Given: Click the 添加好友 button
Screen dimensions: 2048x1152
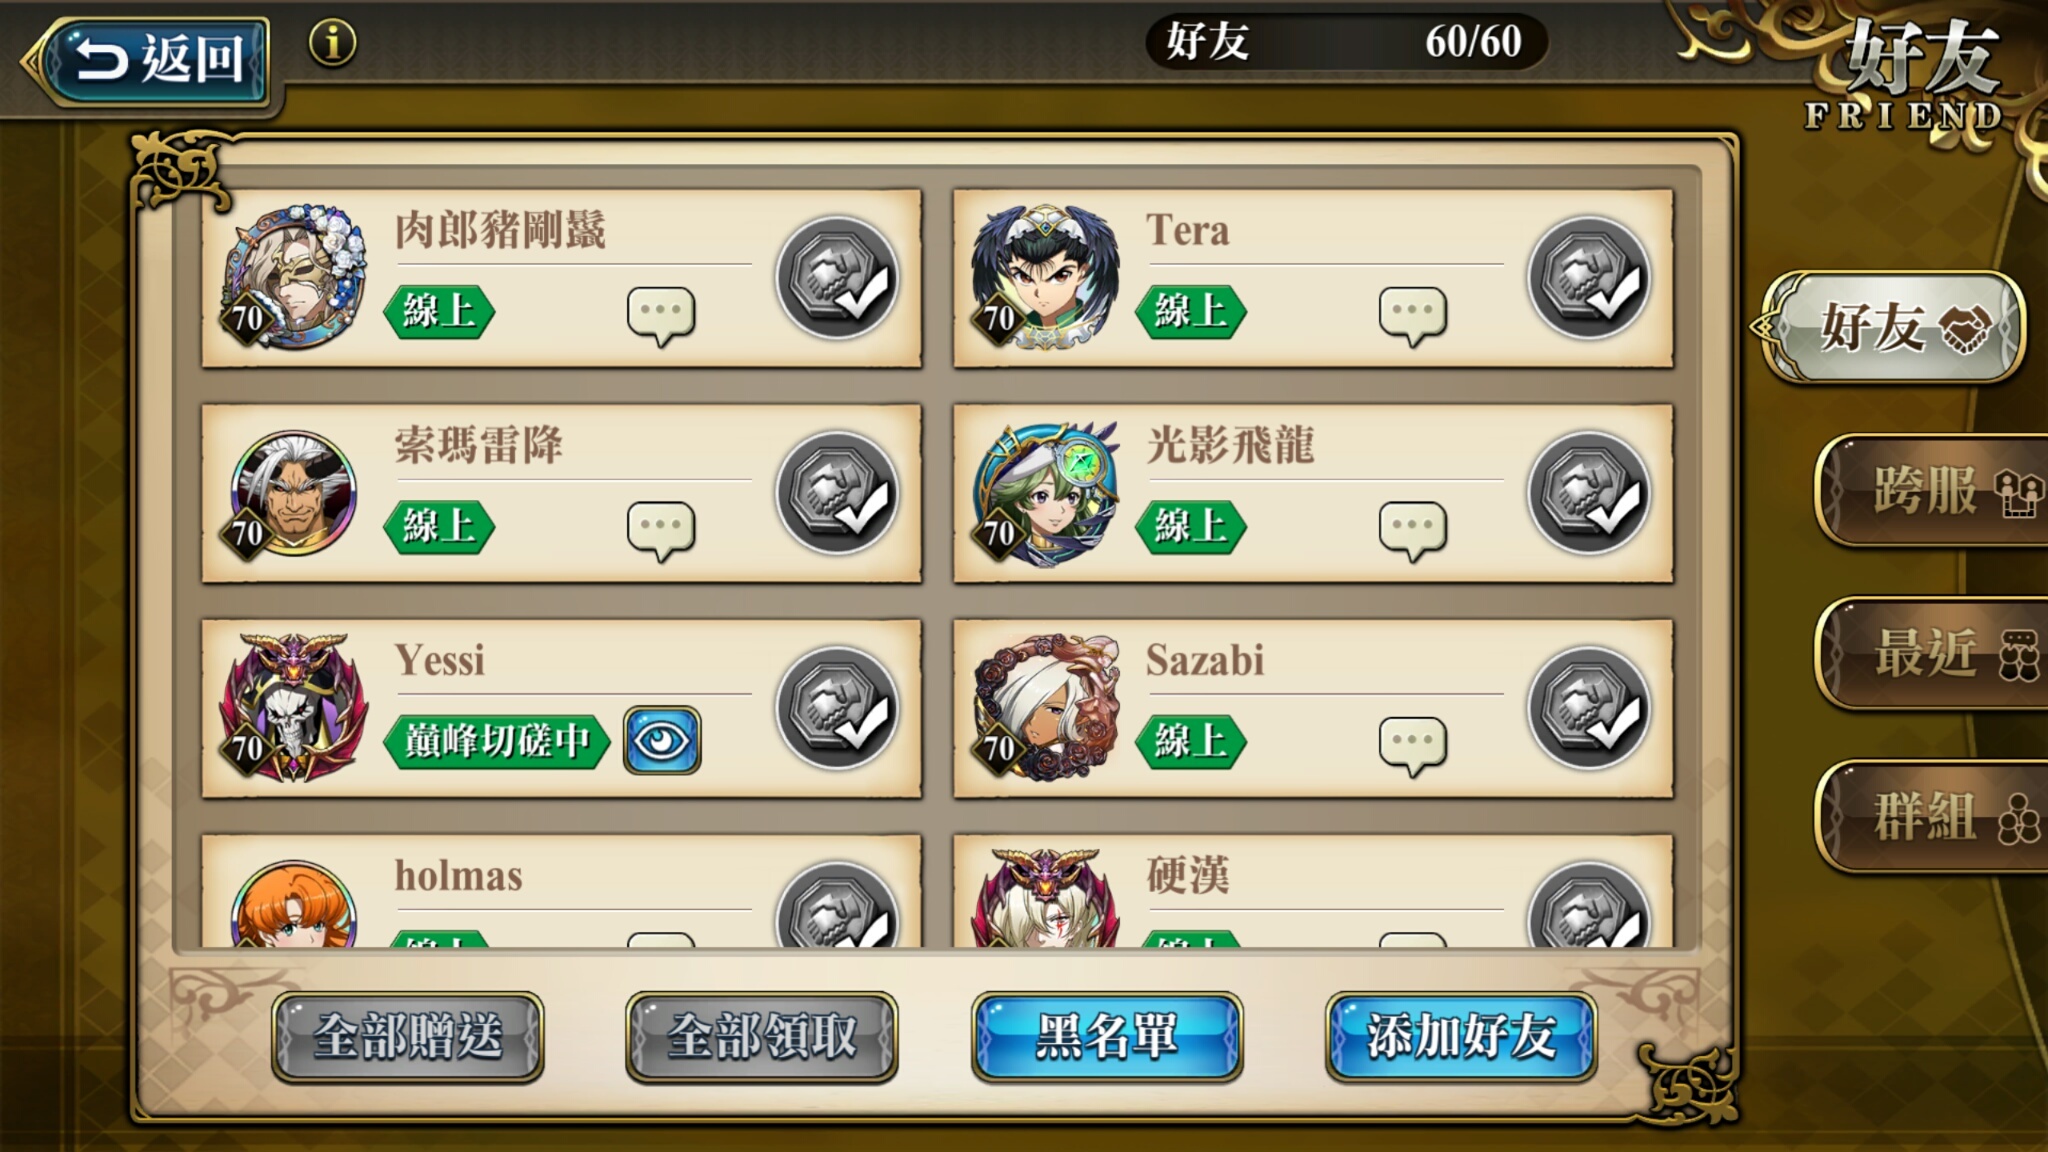Looking at the screenshot, I should 1461,1037.
